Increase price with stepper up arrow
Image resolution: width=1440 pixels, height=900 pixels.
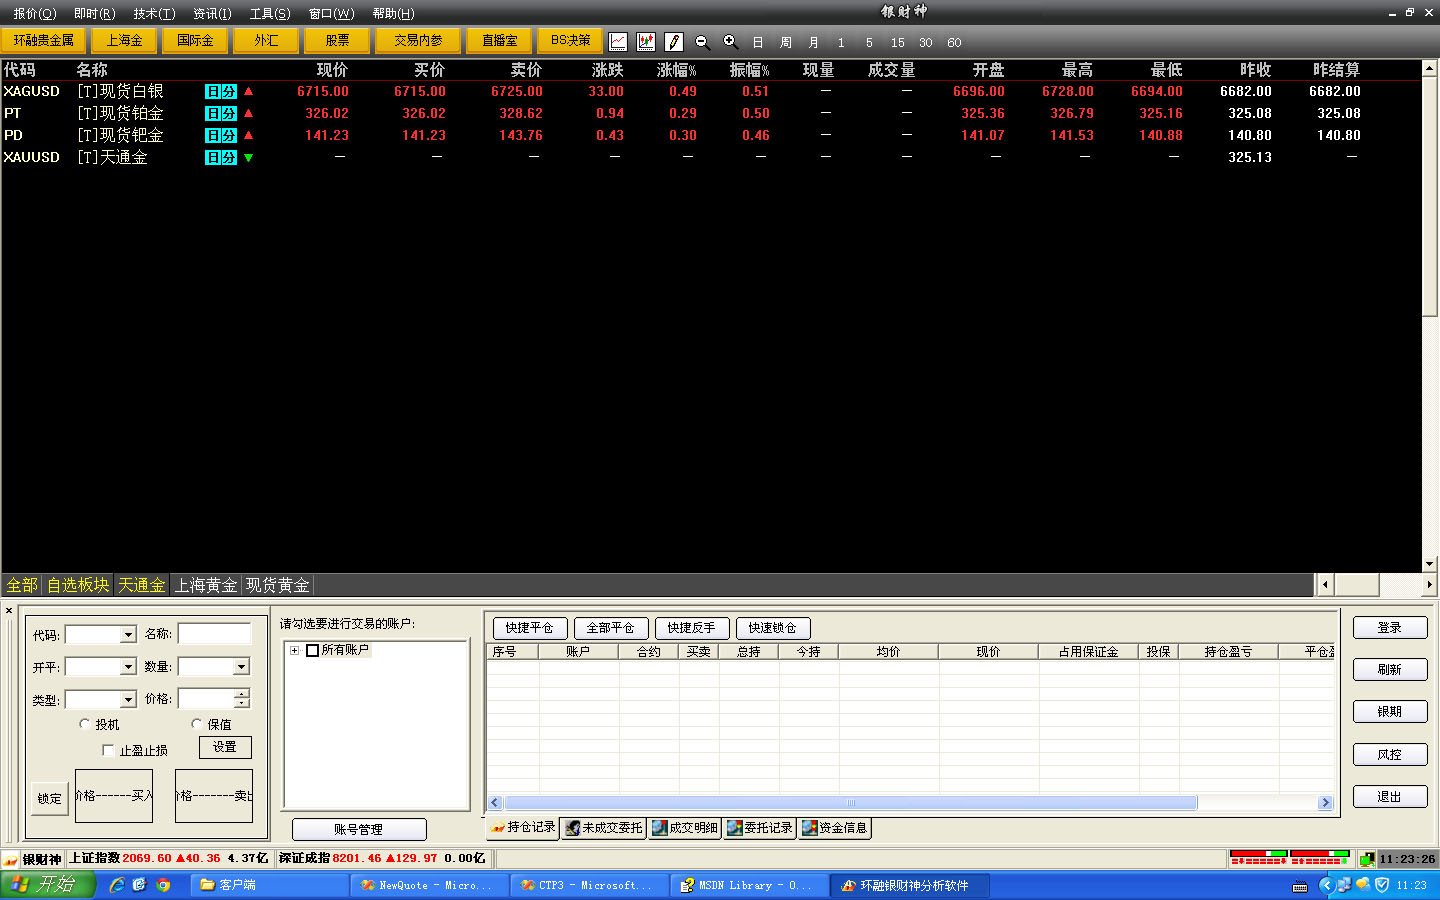(x=242, y=694)
